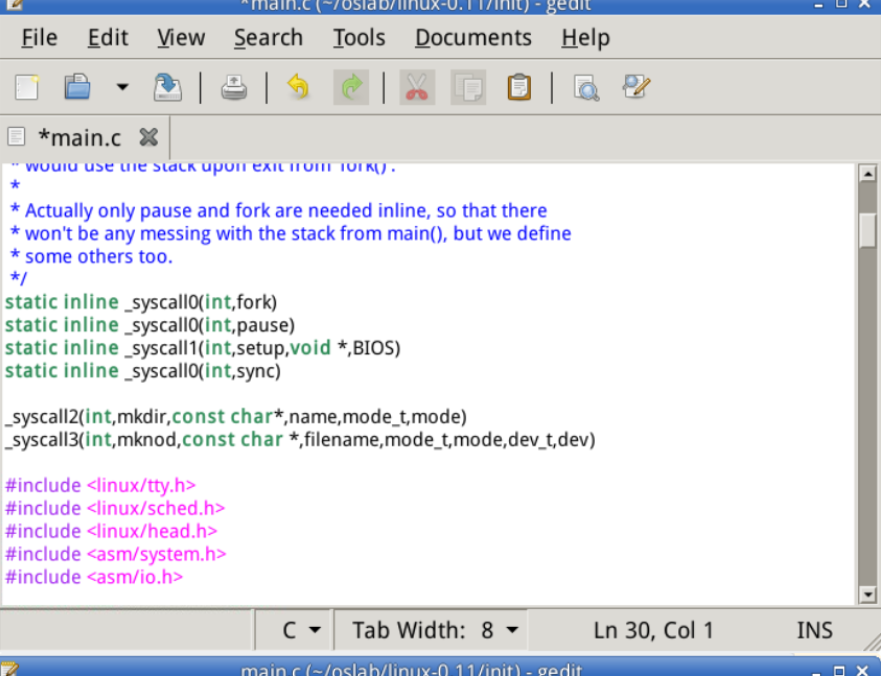This screenshot has height=676, width=881.
Task: Undo the last edit
Action: pos(298,88)
